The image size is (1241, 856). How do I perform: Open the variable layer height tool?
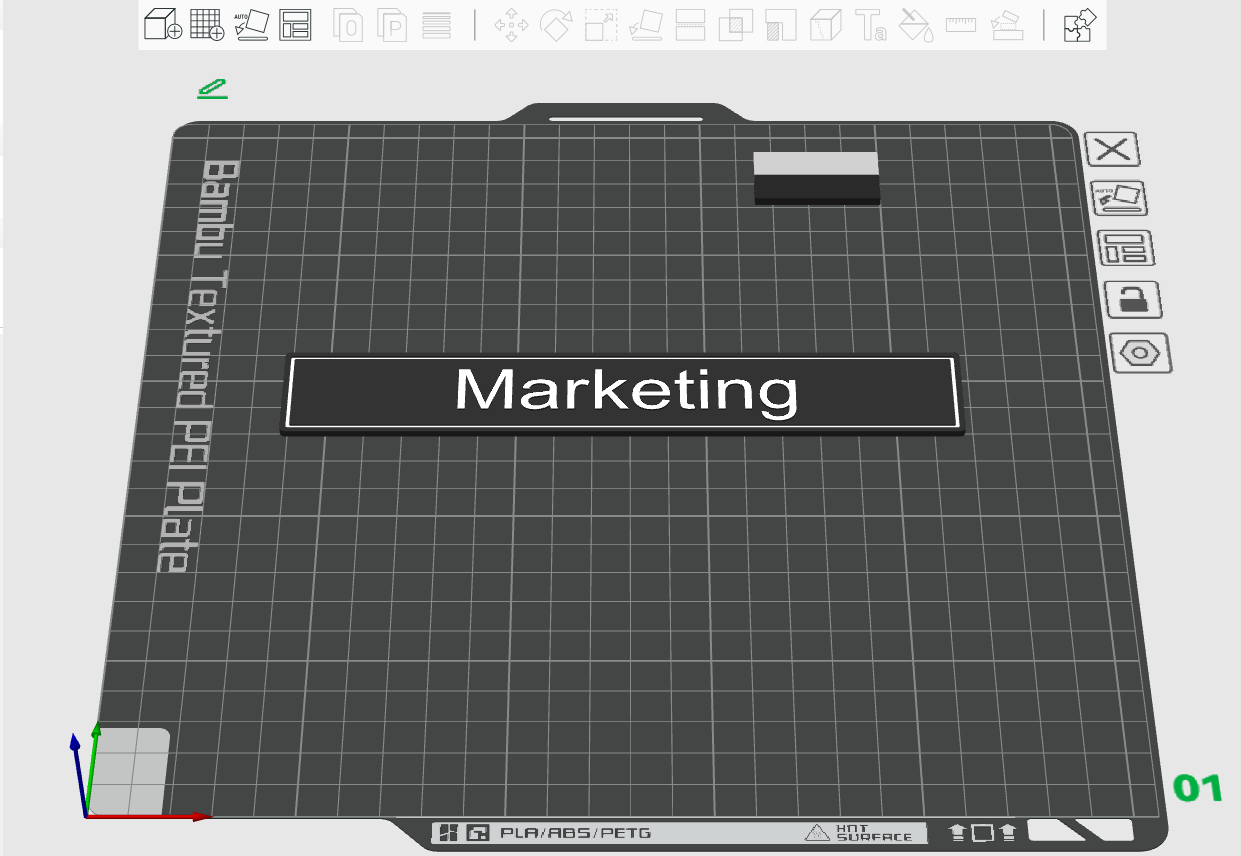(437, 26)
